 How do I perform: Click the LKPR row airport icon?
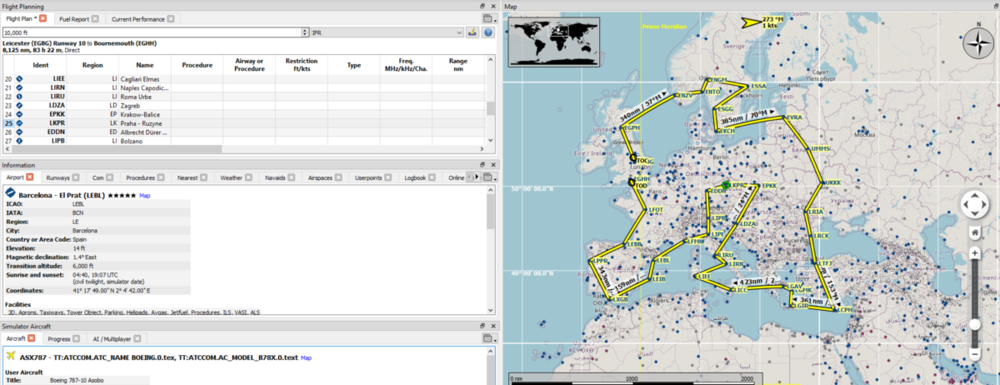(19, 123)
